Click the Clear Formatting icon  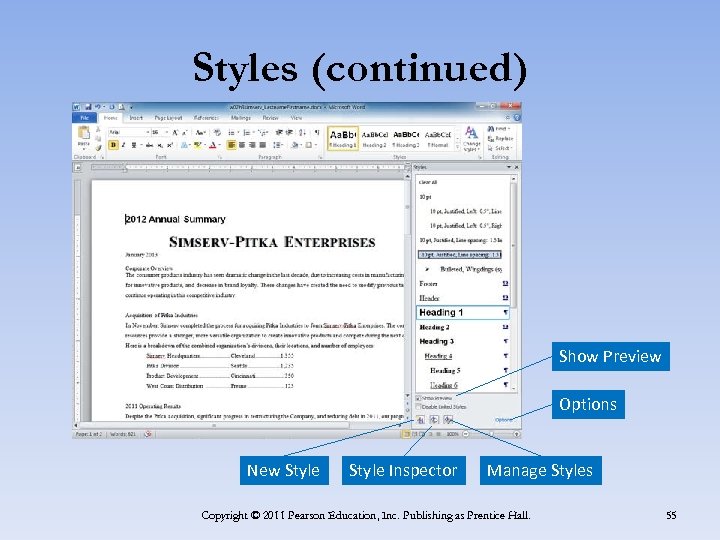217,133
